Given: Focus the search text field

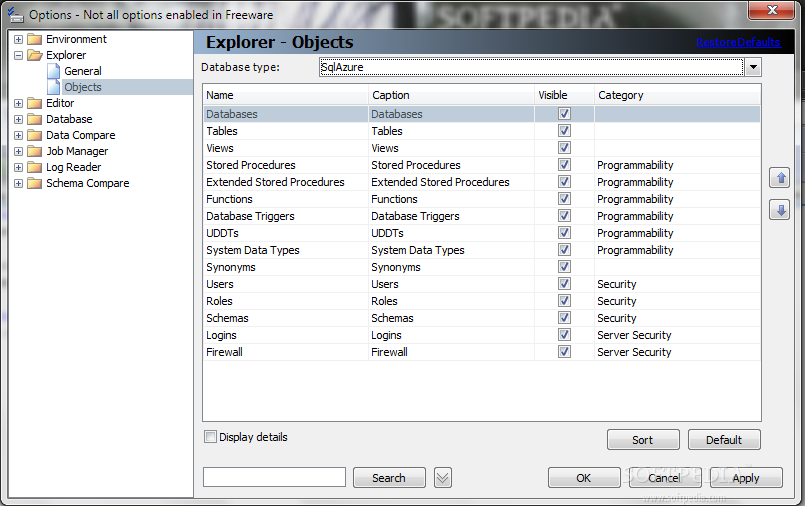Looking at the screenshot, I should click(274, 477).
